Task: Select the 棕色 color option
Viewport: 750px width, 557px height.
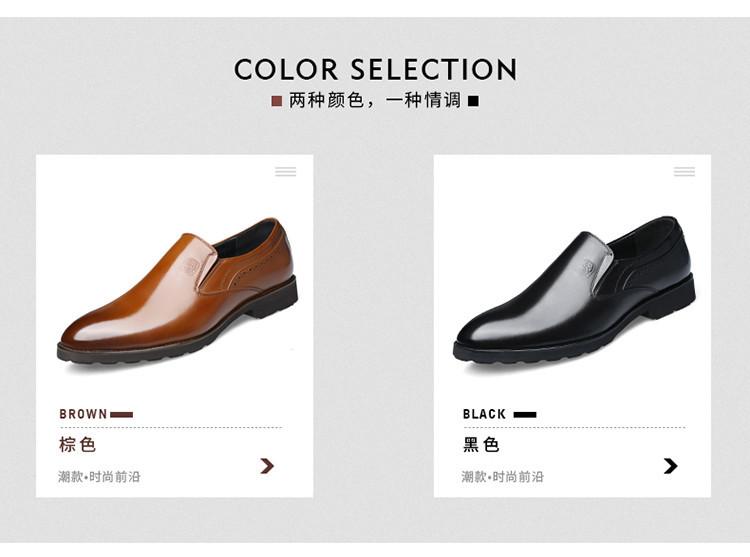Action: pos(77,445)
